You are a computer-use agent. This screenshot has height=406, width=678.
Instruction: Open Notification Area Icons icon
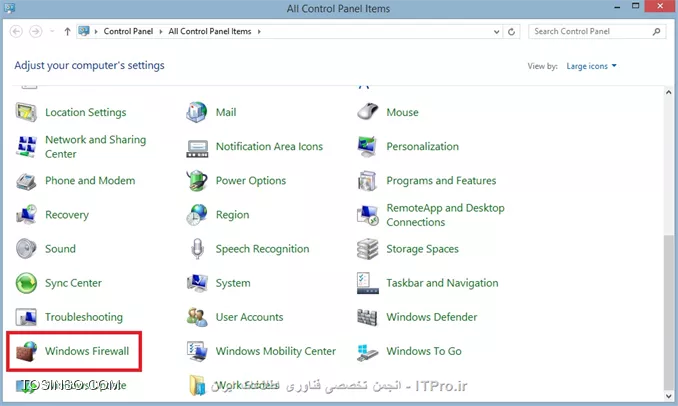tap(197, 148)
